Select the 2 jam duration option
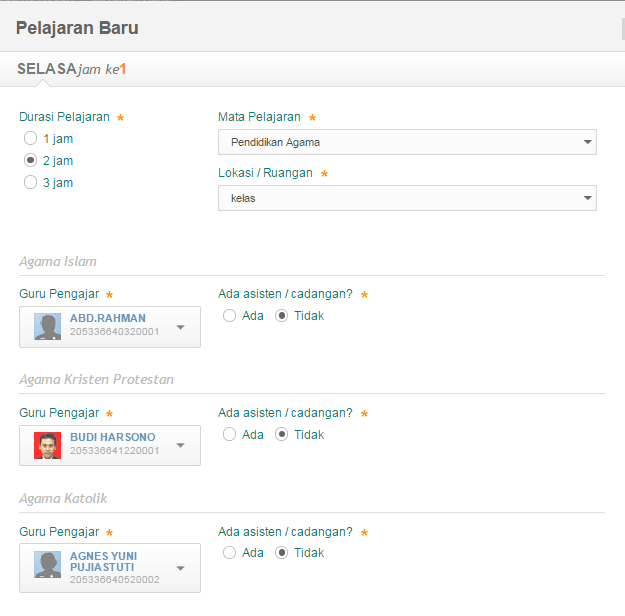Screen dimensions: 625x616 coord(30,160)
